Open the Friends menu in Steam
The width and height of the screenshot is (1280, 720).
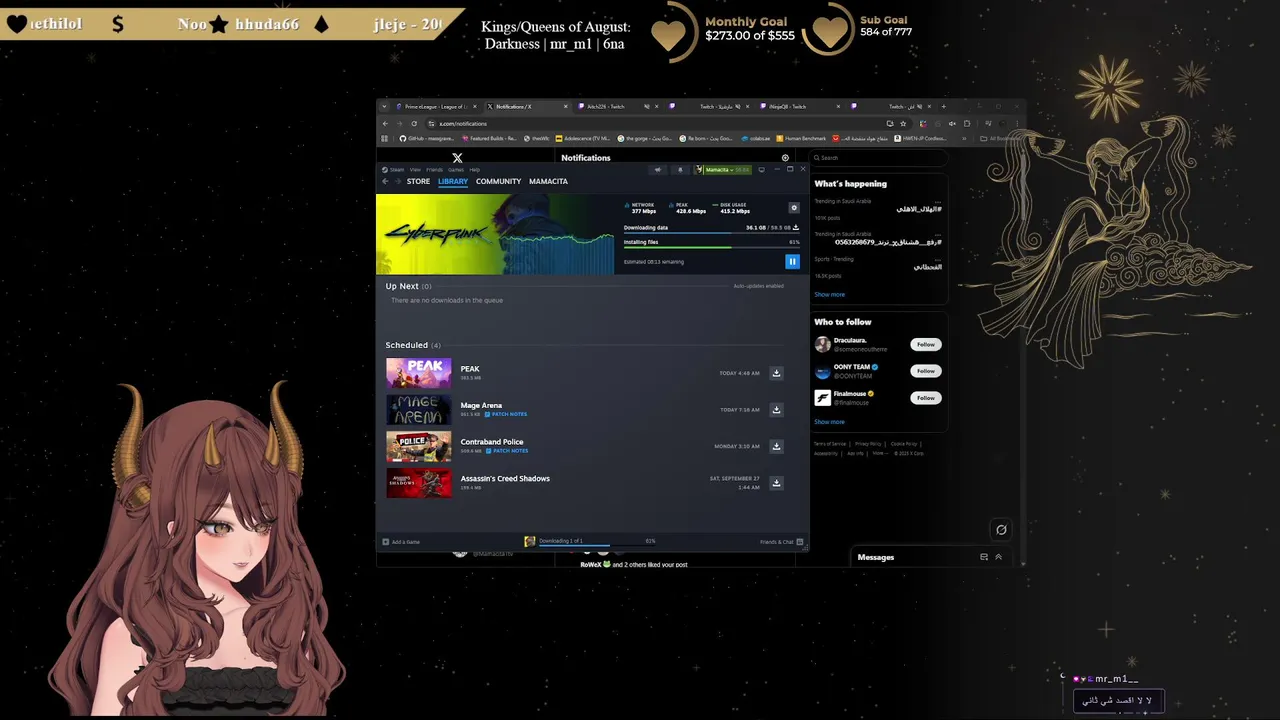(434, 170)
